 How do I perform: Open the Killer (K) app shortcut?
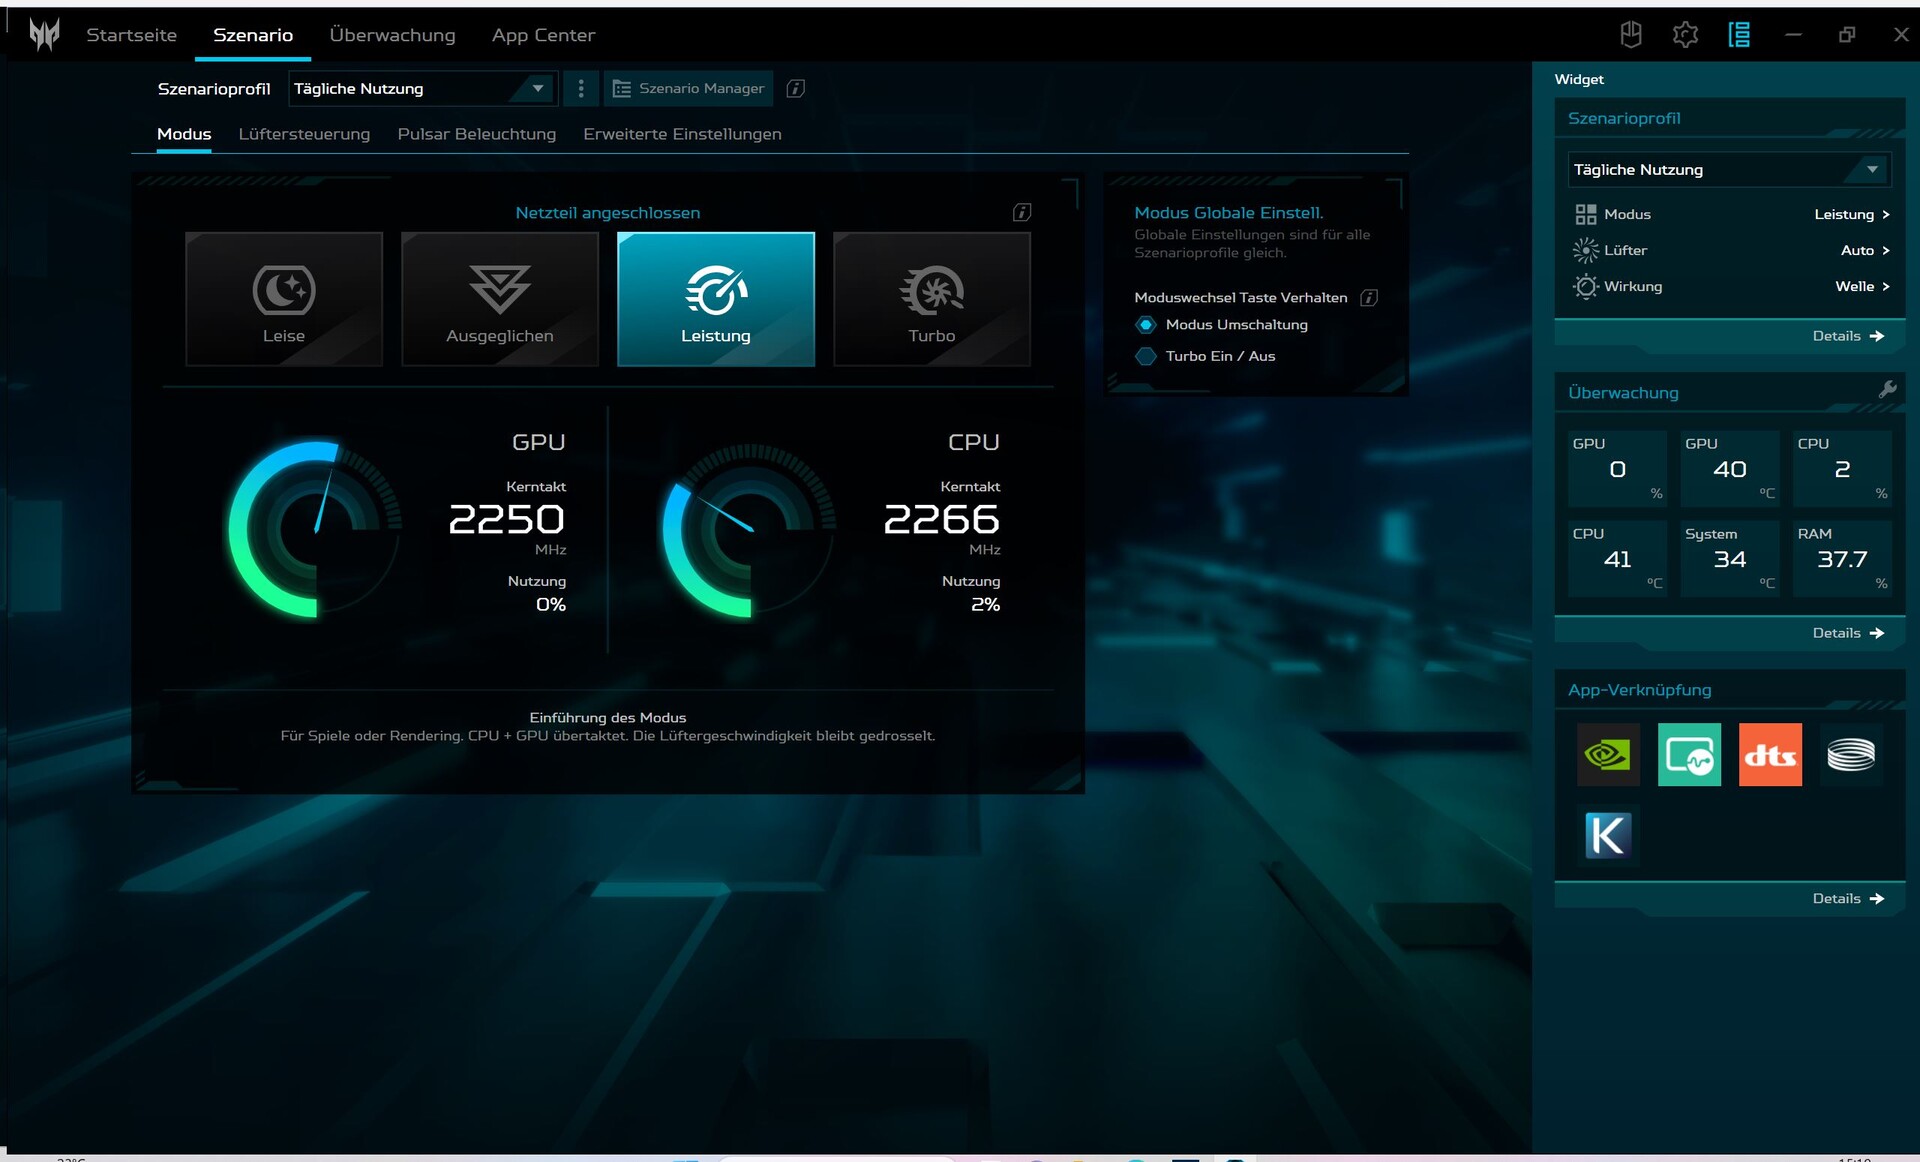[x=1608, y=835]
